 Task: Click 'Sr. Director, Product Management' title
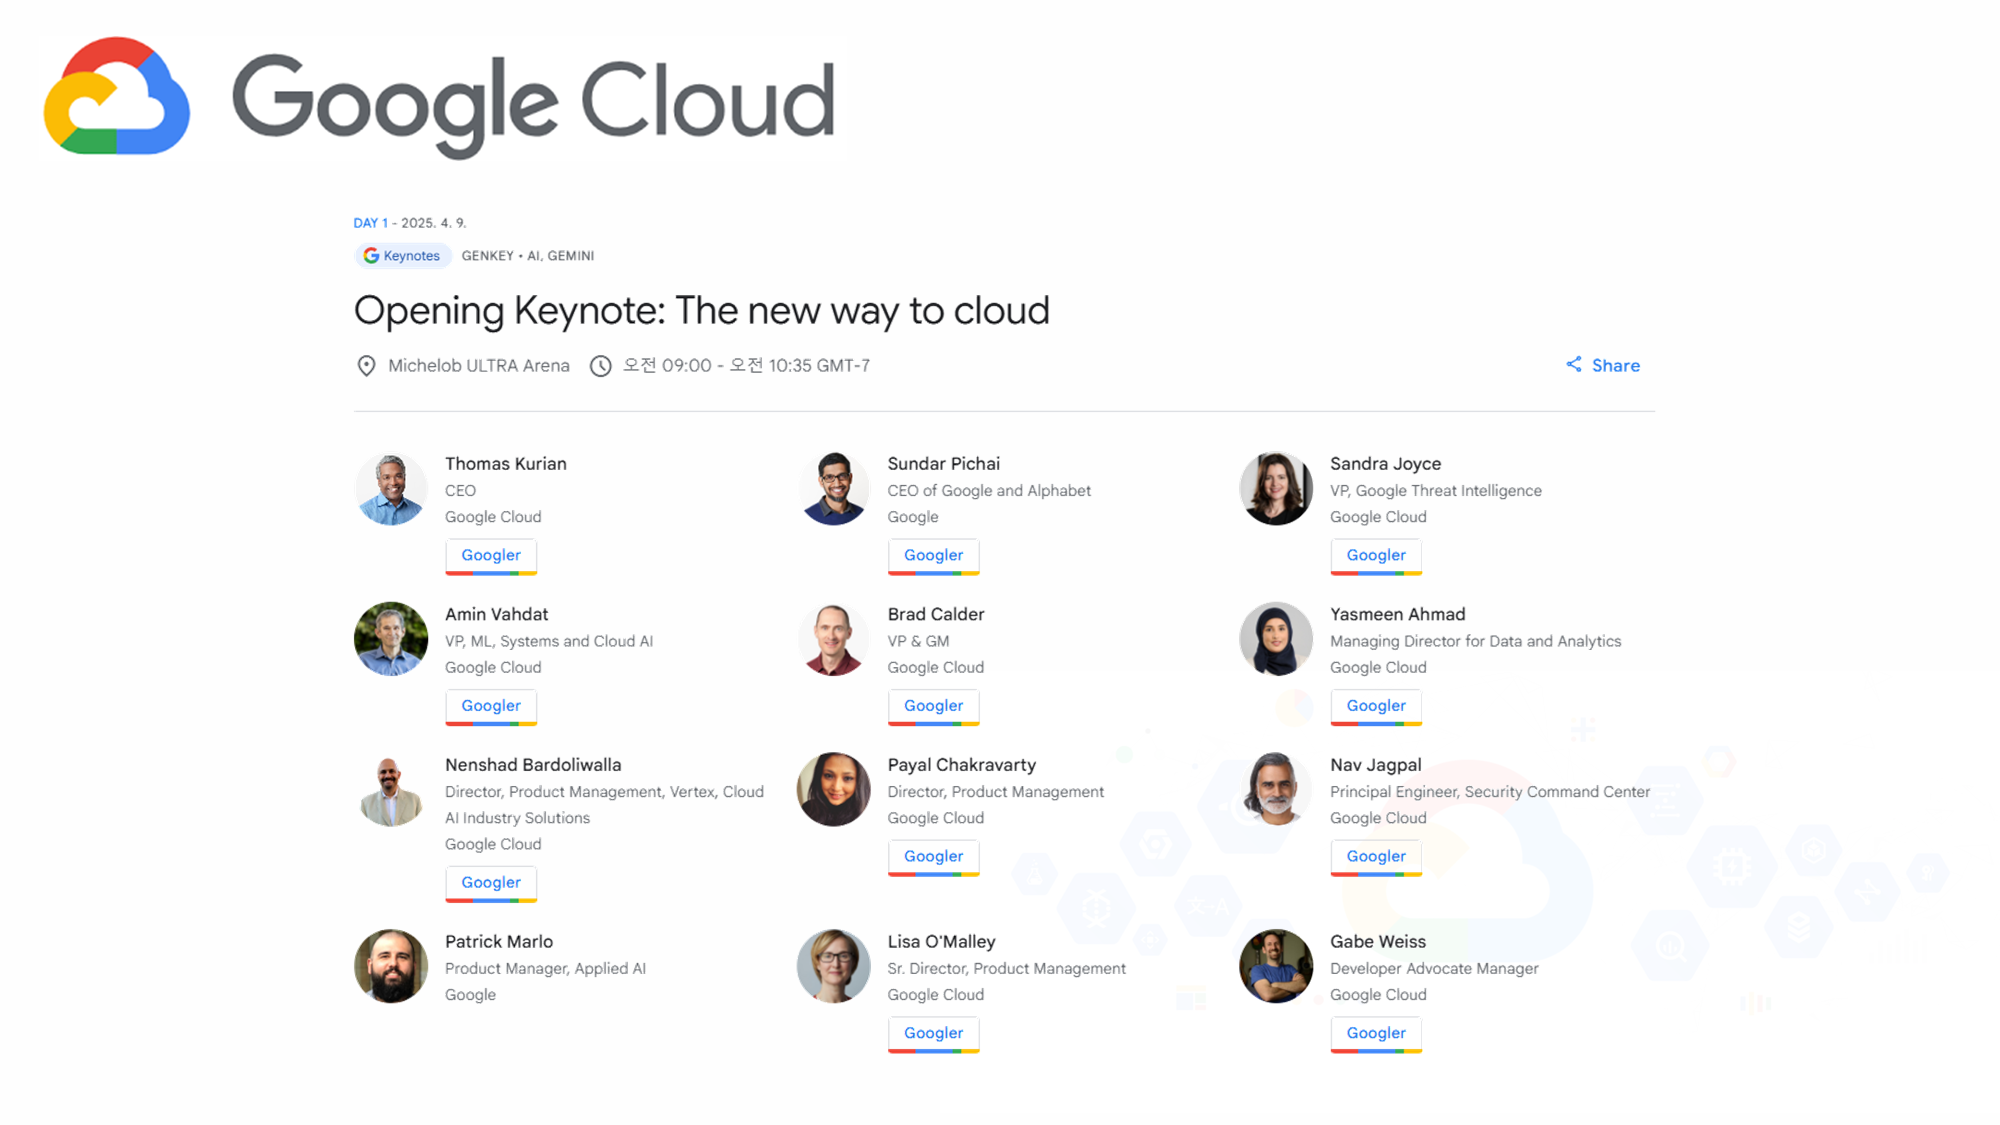click(1007, 969)
